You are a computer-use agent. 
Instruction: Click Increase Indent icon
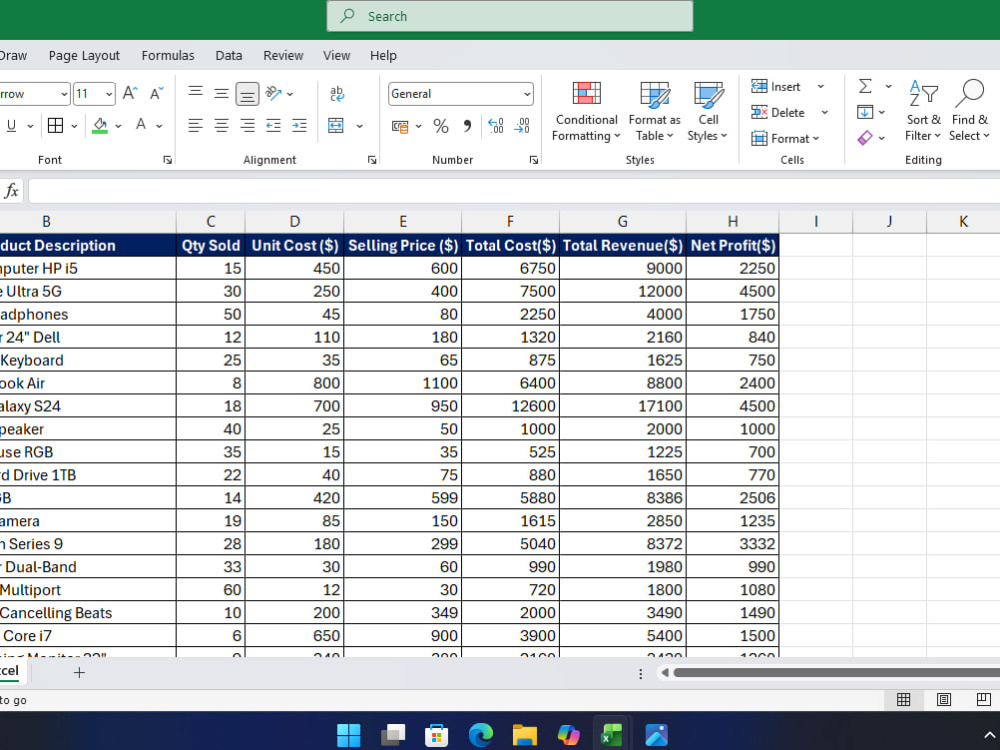click(x=299, y=126)
